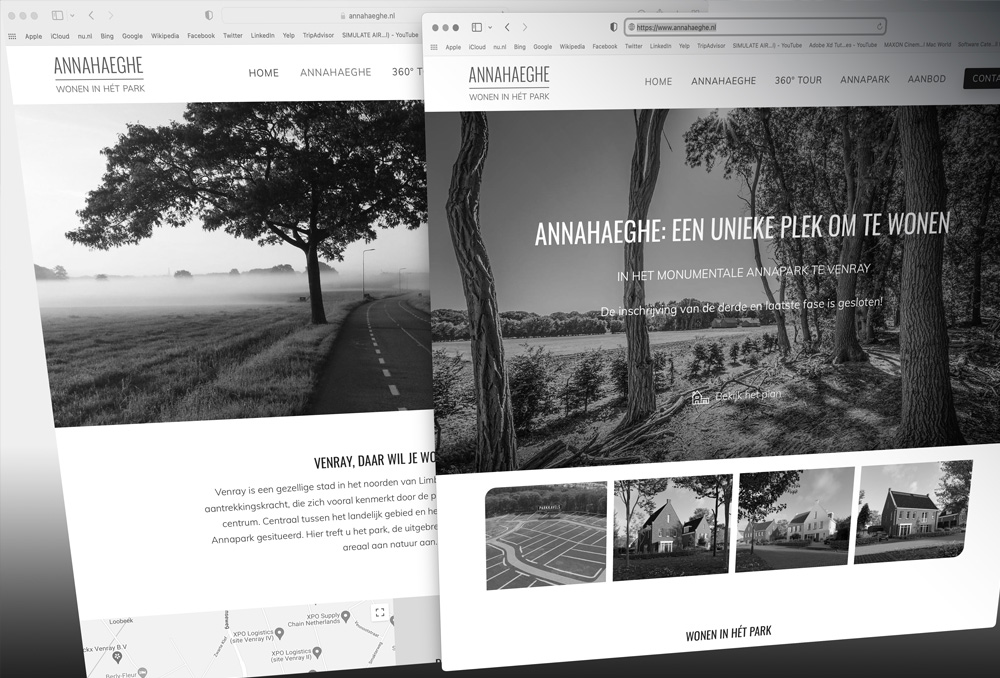Open sidebar options chevron in back window
Image resolution: width=1000 pixels, height=678 pixels.
(x=72, y=15)
